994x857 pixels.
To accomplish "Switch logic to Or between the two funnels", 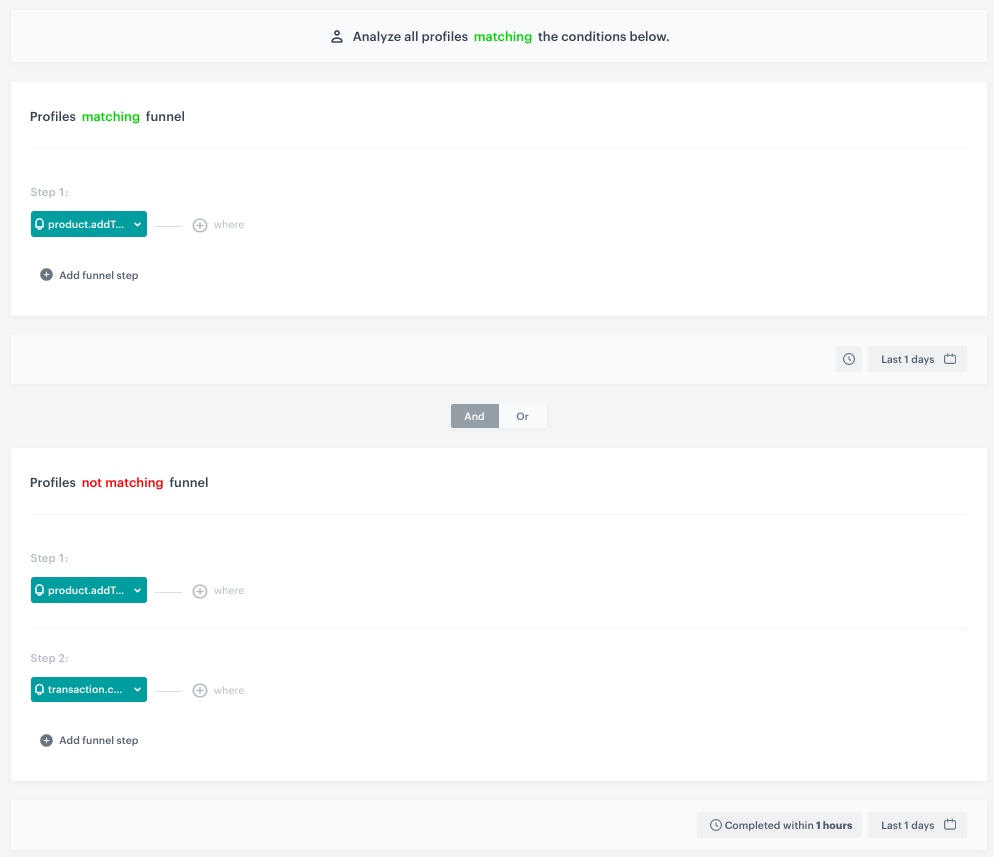I will point(523,416).
